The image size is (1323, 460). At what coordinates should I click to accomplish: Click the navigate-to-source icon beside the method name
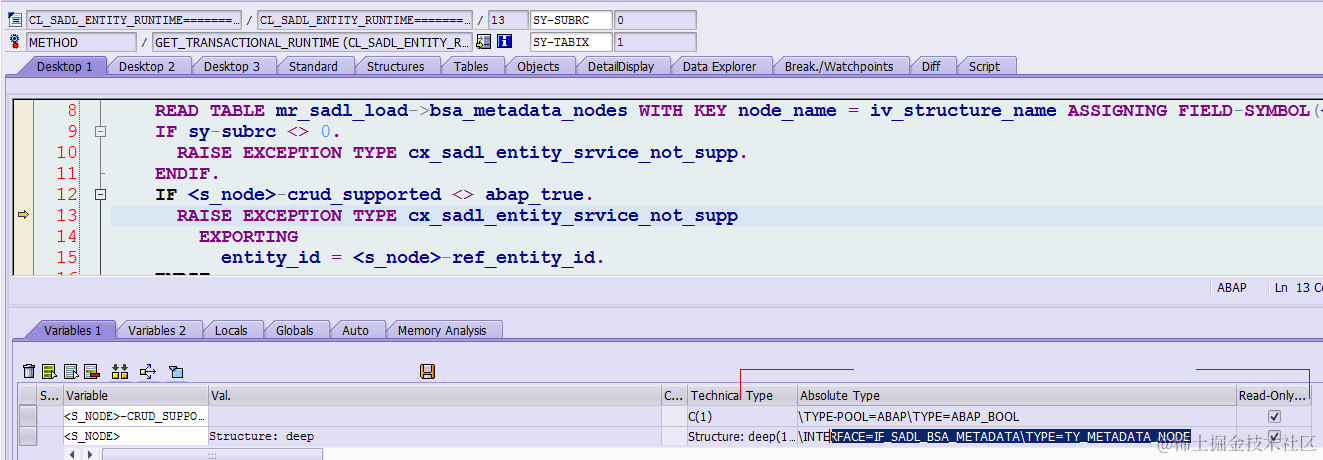484,42
